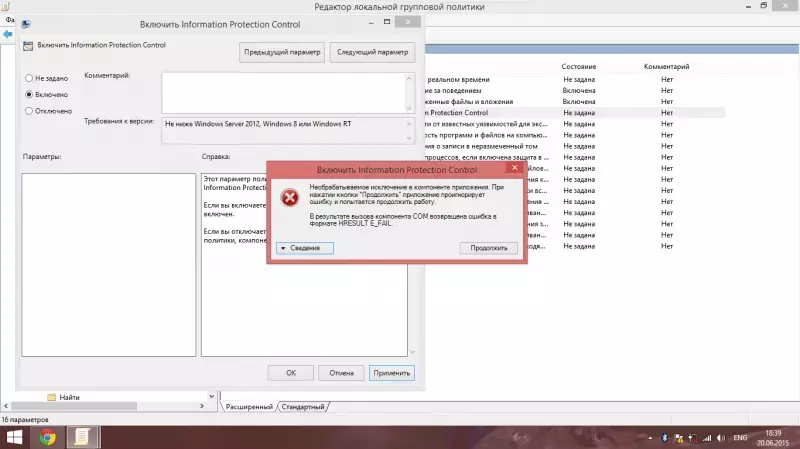Select row 'файлы и вложения' in list
The height and width of the screenshot is (449, 800).
pos(575,102)
